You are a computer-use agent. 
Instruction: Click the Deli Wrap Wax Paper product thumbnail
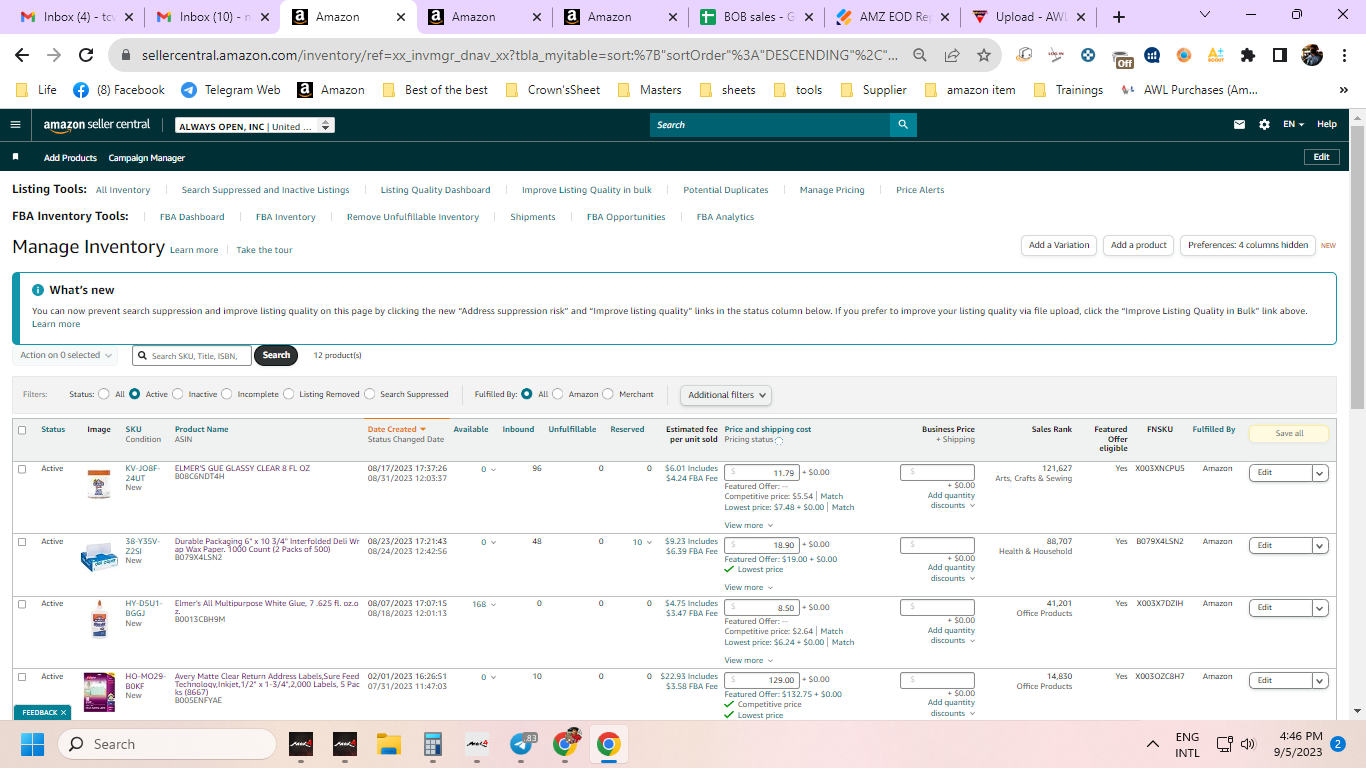point(99,556)
